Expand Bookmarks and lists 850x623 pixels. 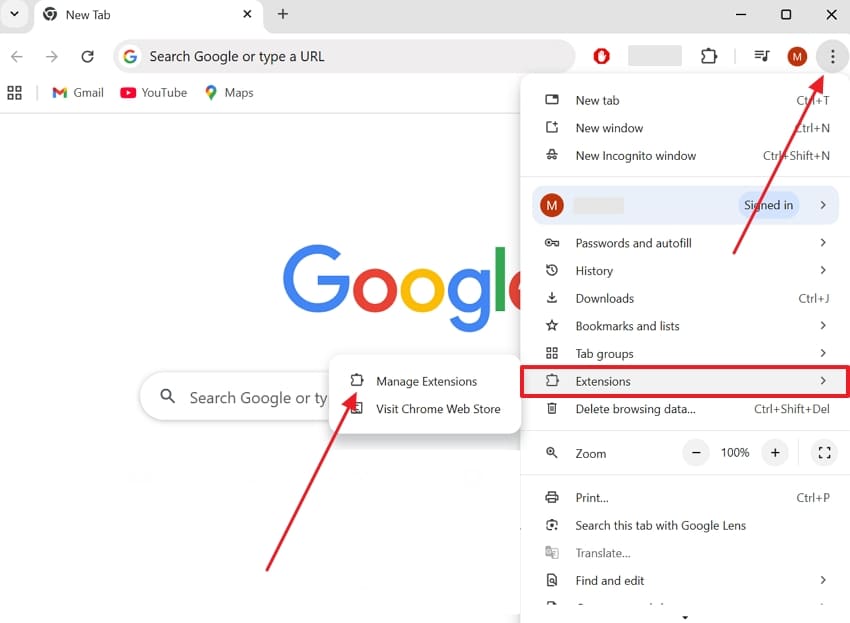pos(627,325)
